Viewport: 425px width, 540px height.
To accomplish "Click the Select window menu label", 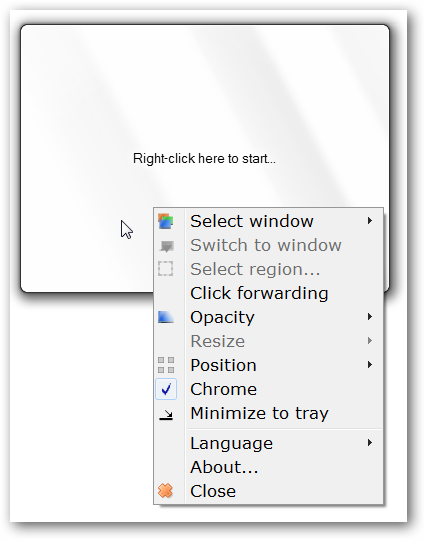I will [x=252, y=221].
